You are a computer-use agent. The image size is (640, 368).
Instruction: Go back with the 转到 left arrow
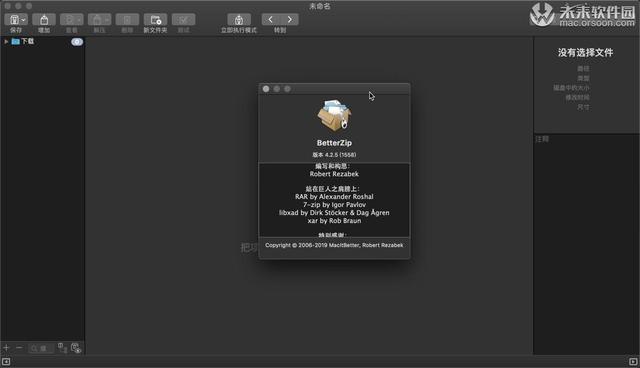[x=271, y=19]
